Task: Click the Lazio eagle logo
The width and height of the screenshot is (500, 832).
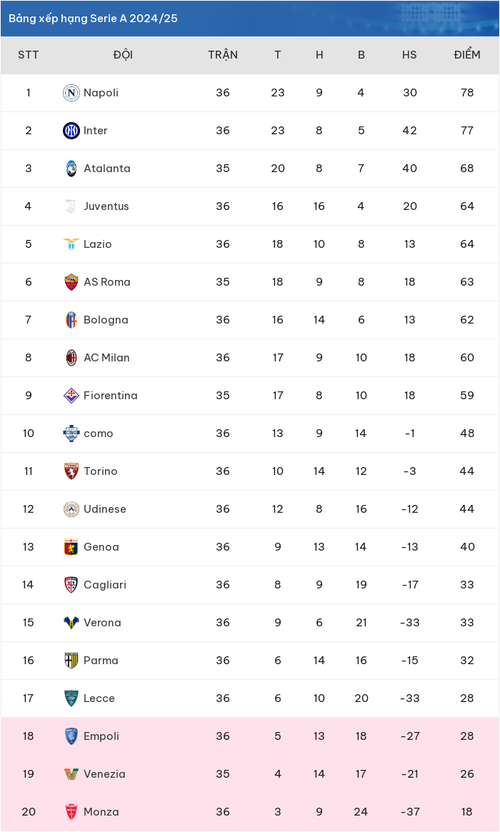Action: (x=71, y=244)
